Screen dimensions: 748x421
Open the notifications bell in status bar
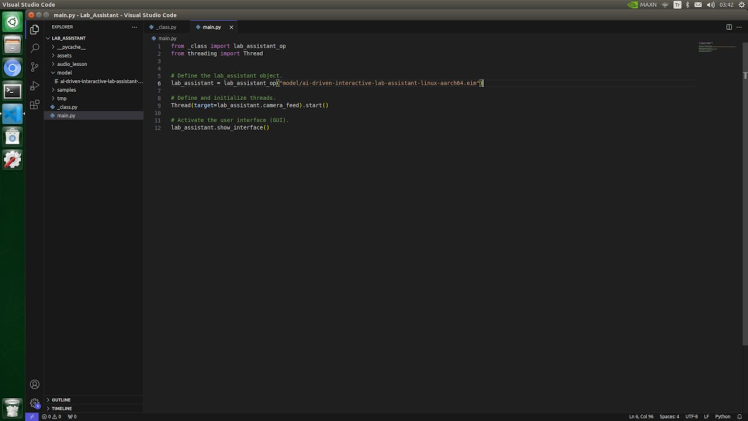click(740, 416)
